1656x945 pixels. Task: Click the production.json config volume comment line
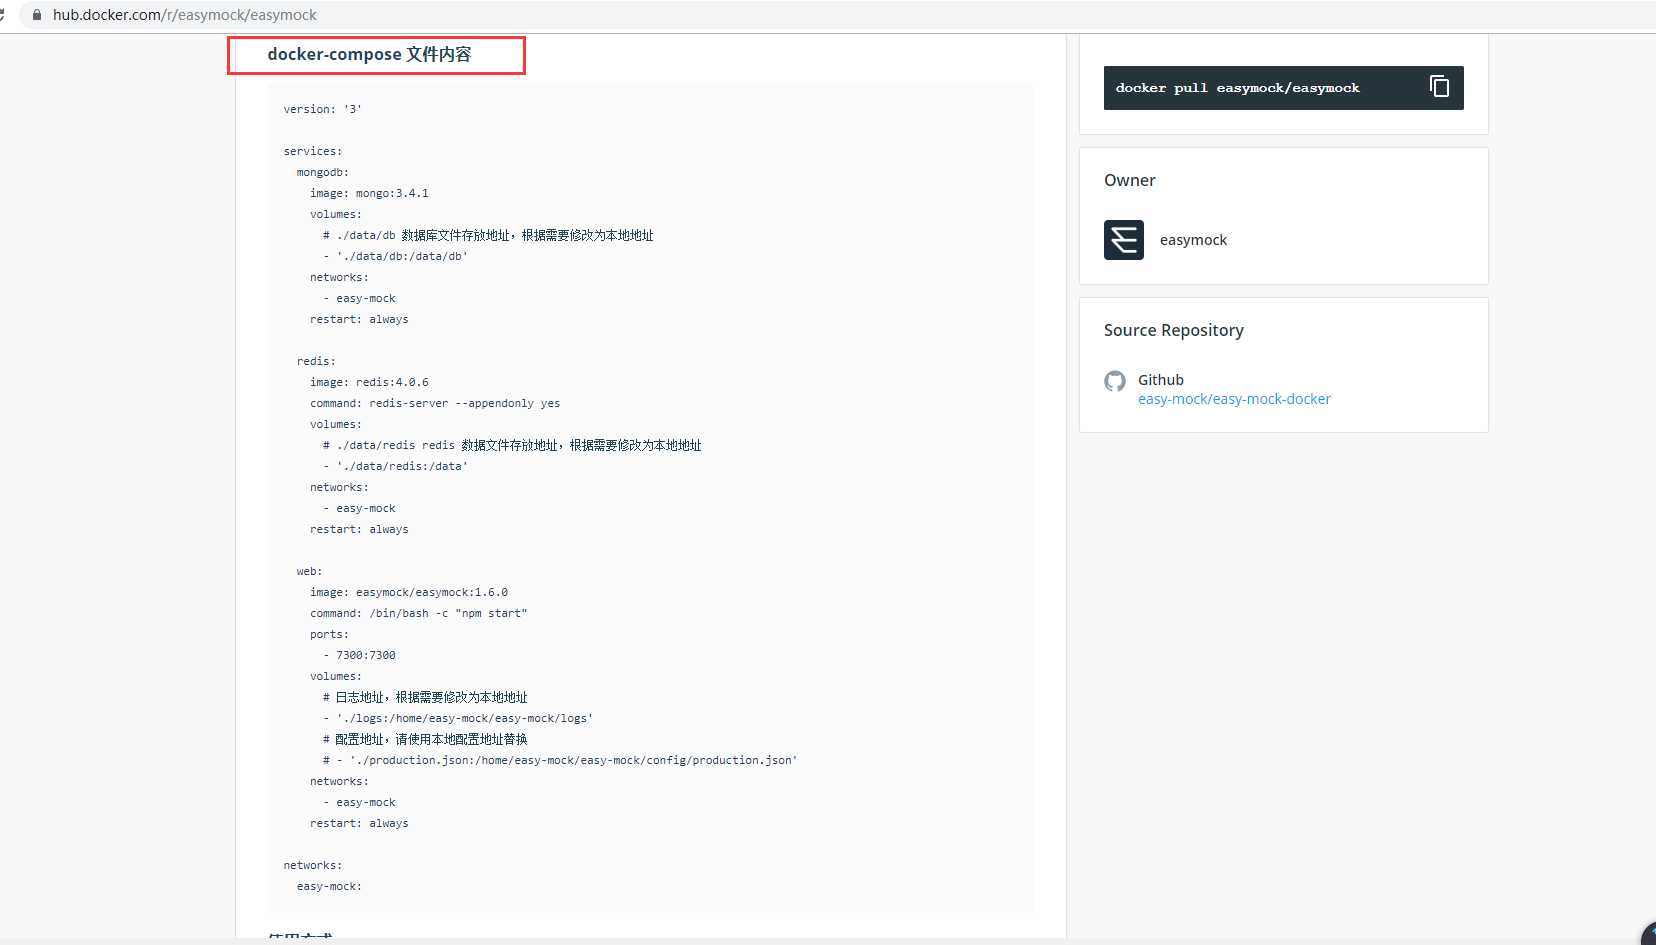(560, 760)
